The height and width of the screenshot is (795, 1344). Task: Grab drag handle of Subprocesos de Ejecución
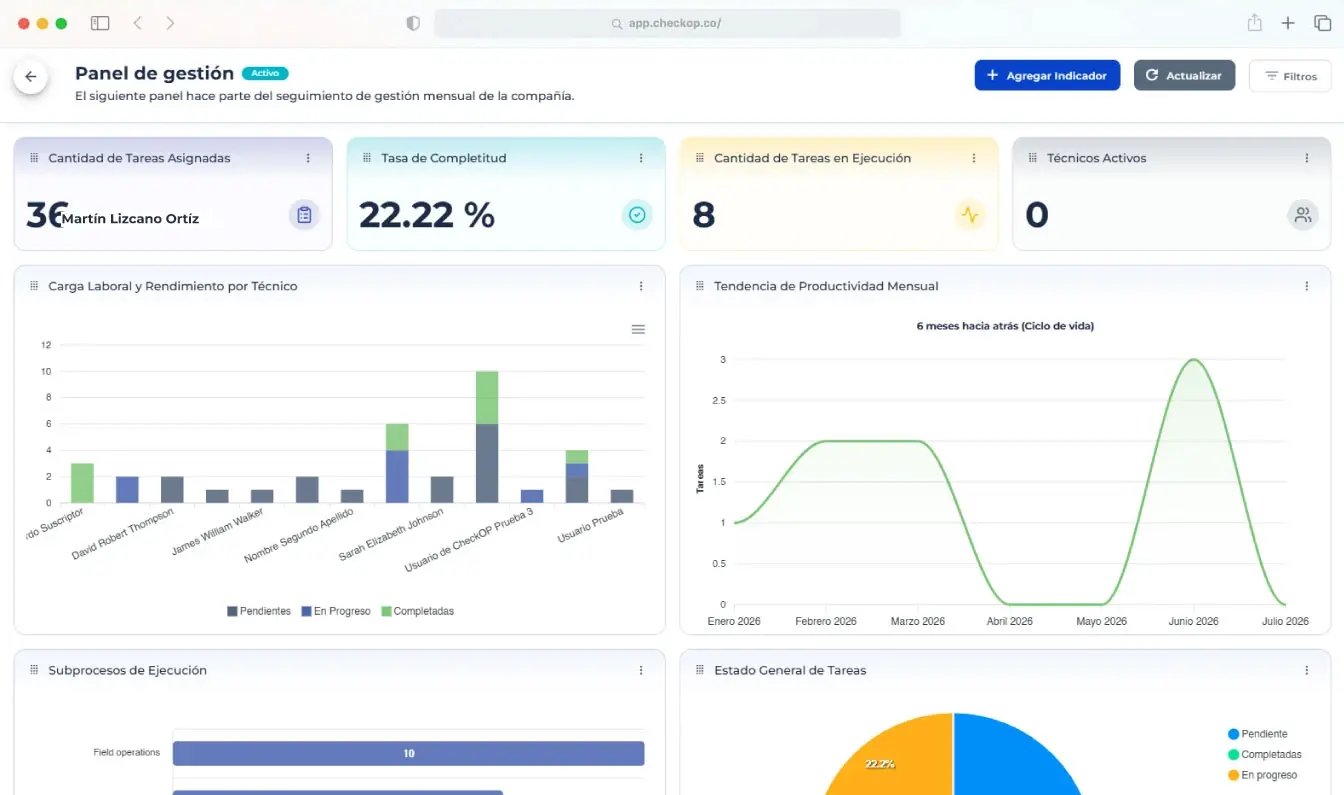(34, 670)
